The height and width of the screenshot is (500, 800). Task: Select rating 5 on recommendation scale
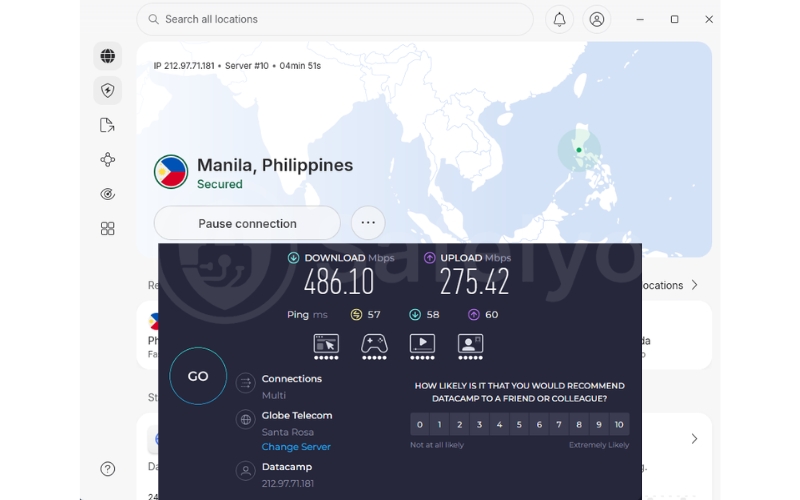[x=519, y=424]
